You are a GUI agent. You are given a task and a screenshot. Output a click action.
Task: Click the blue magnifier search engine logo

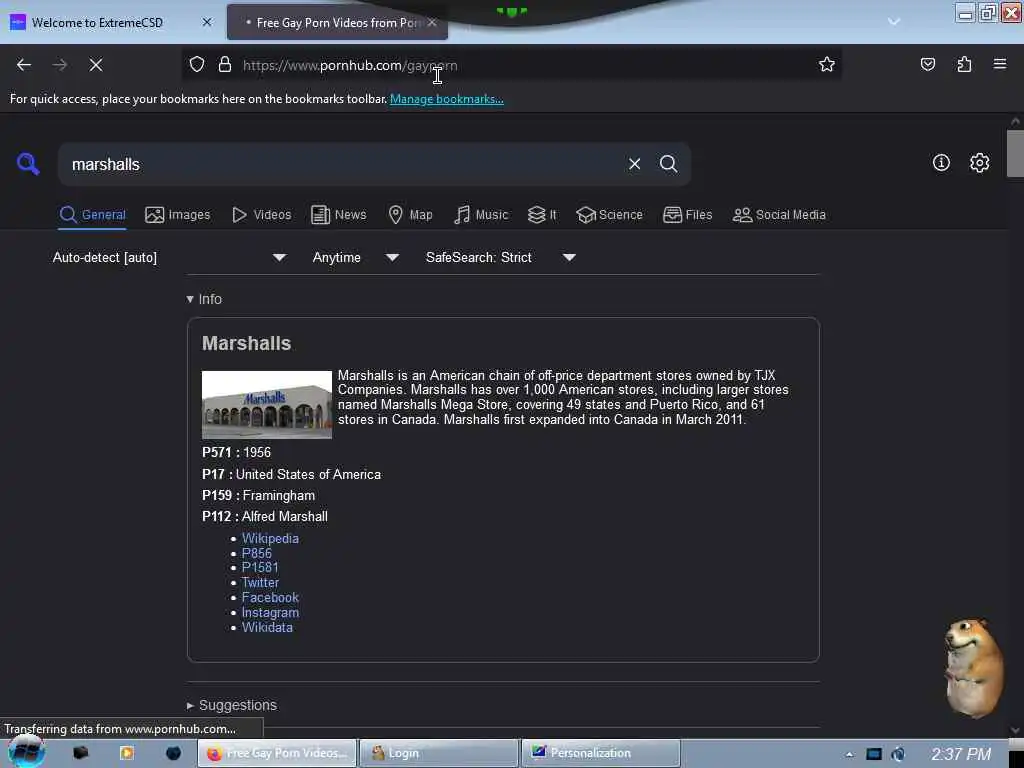[x=28, y=164]
